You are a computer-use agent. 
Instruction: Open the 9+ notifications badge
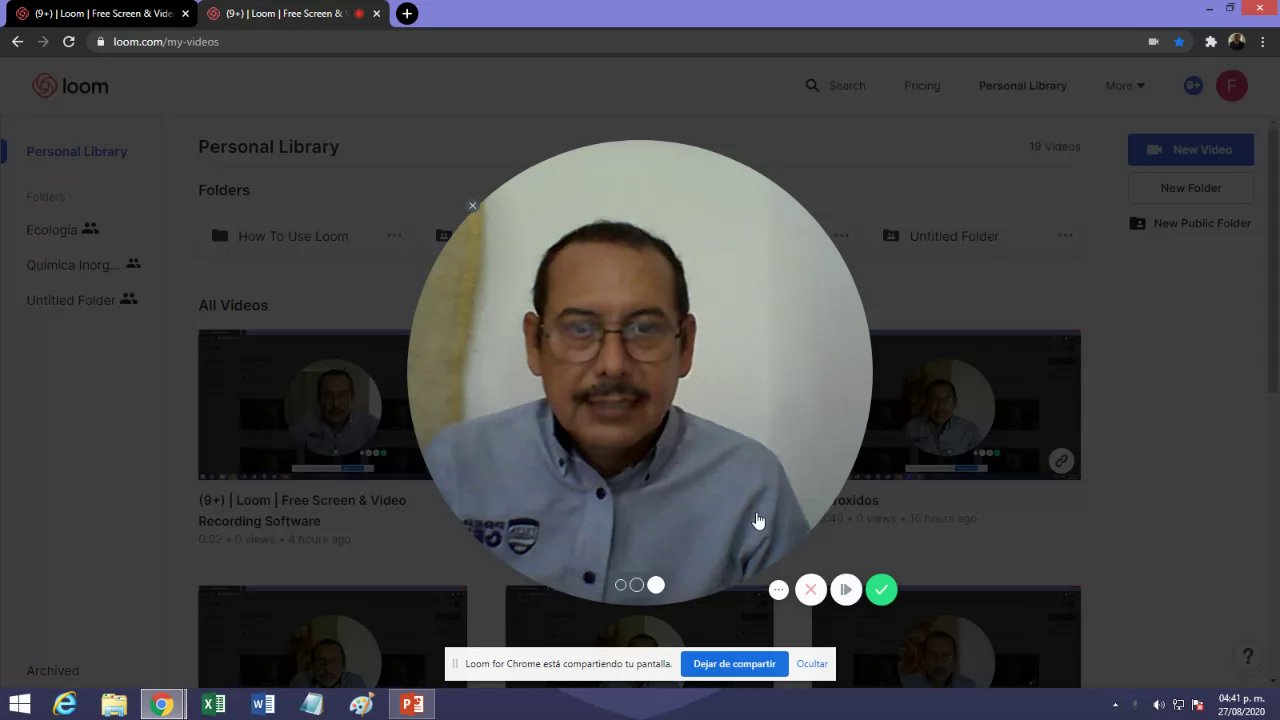point(1193,86)
